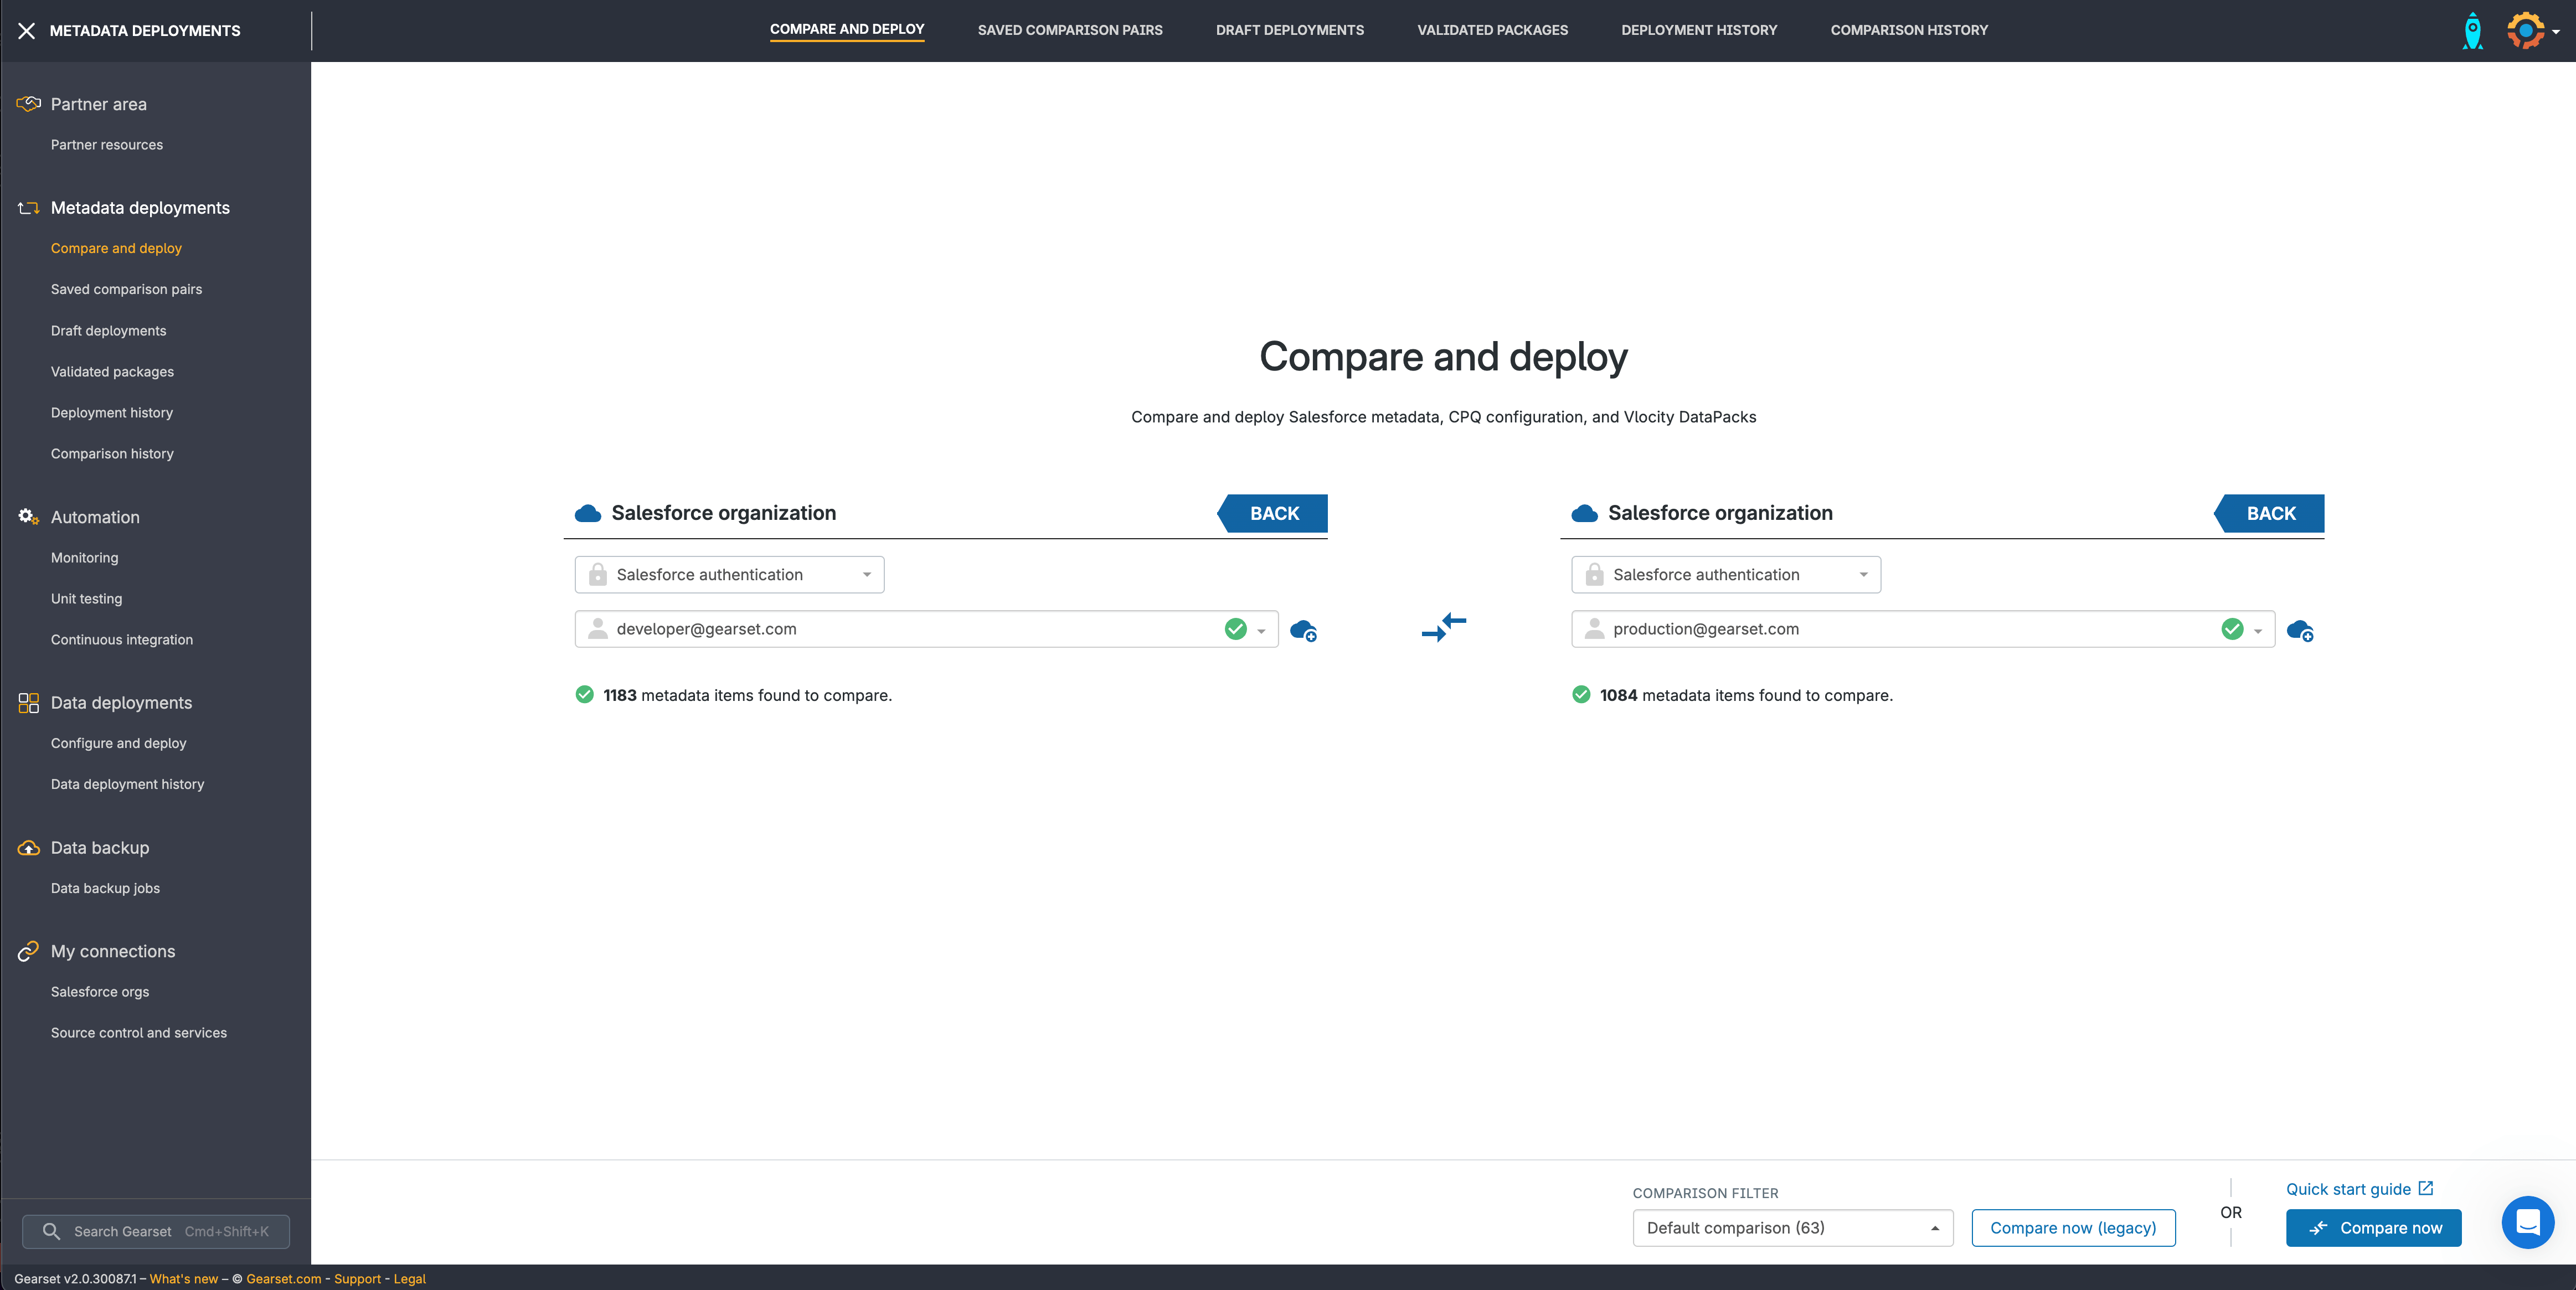This screenshot has width=2576, height=1290.
Task: Open the Gearset gear account menu icon
Action: pyautogui.click(x=2526, y=30)
